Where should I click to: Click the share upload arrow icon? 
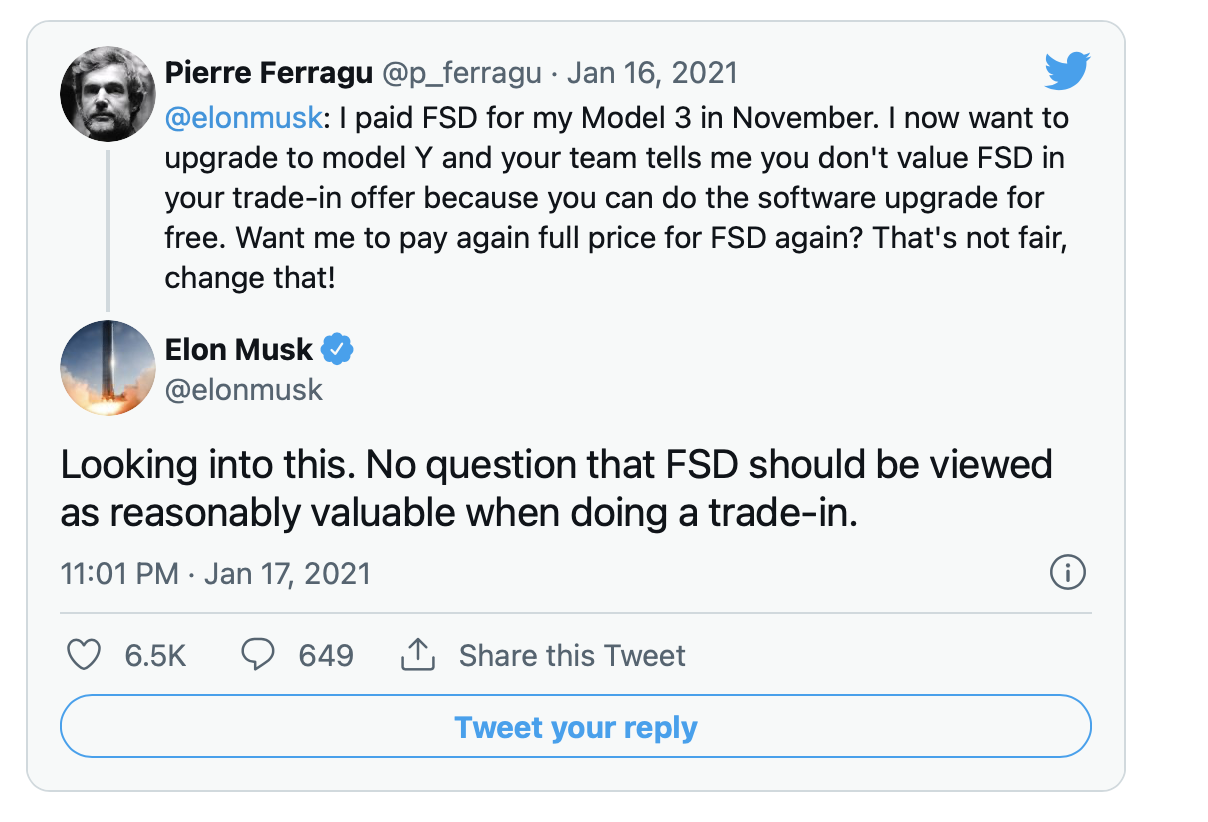tap(417, 656)
